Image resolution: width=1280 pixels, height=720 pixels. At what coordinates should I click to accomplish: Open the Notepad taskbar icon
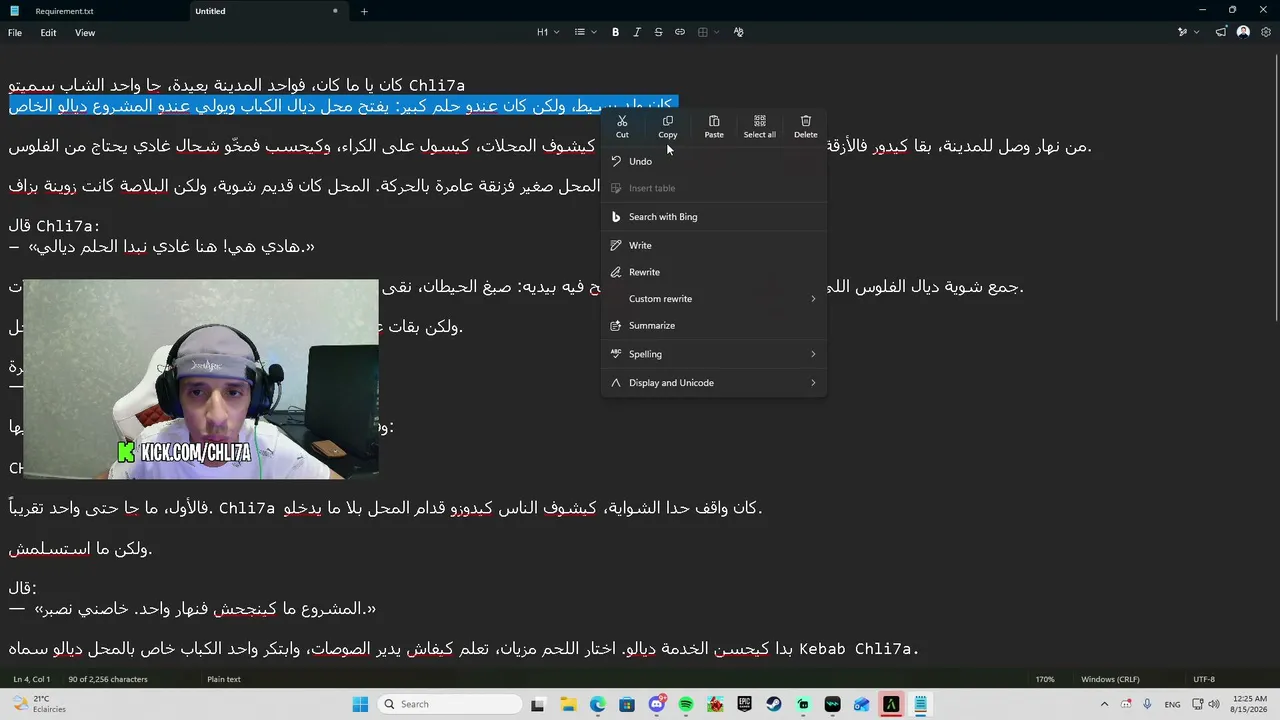pyautogui.click(x=921, y=704)
